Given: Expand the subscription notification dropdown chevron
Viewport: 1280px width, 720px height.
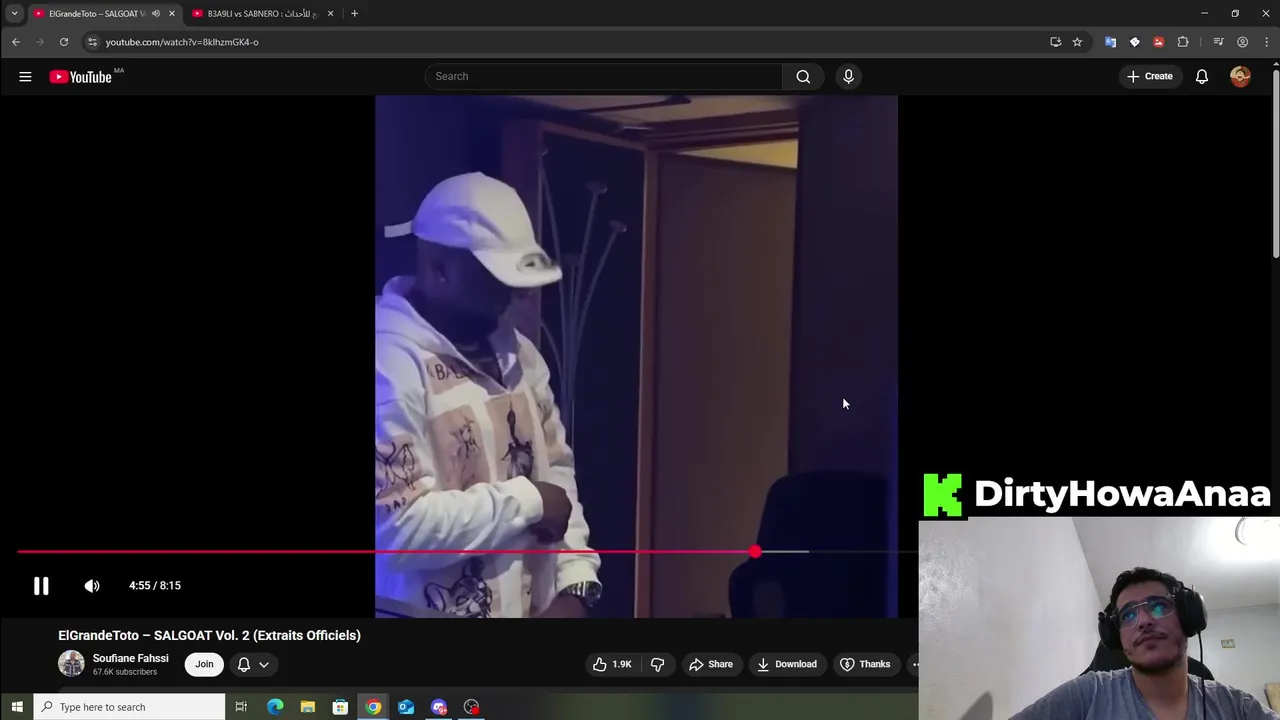Looking at the screenshot, I should [x=264, y=664].
